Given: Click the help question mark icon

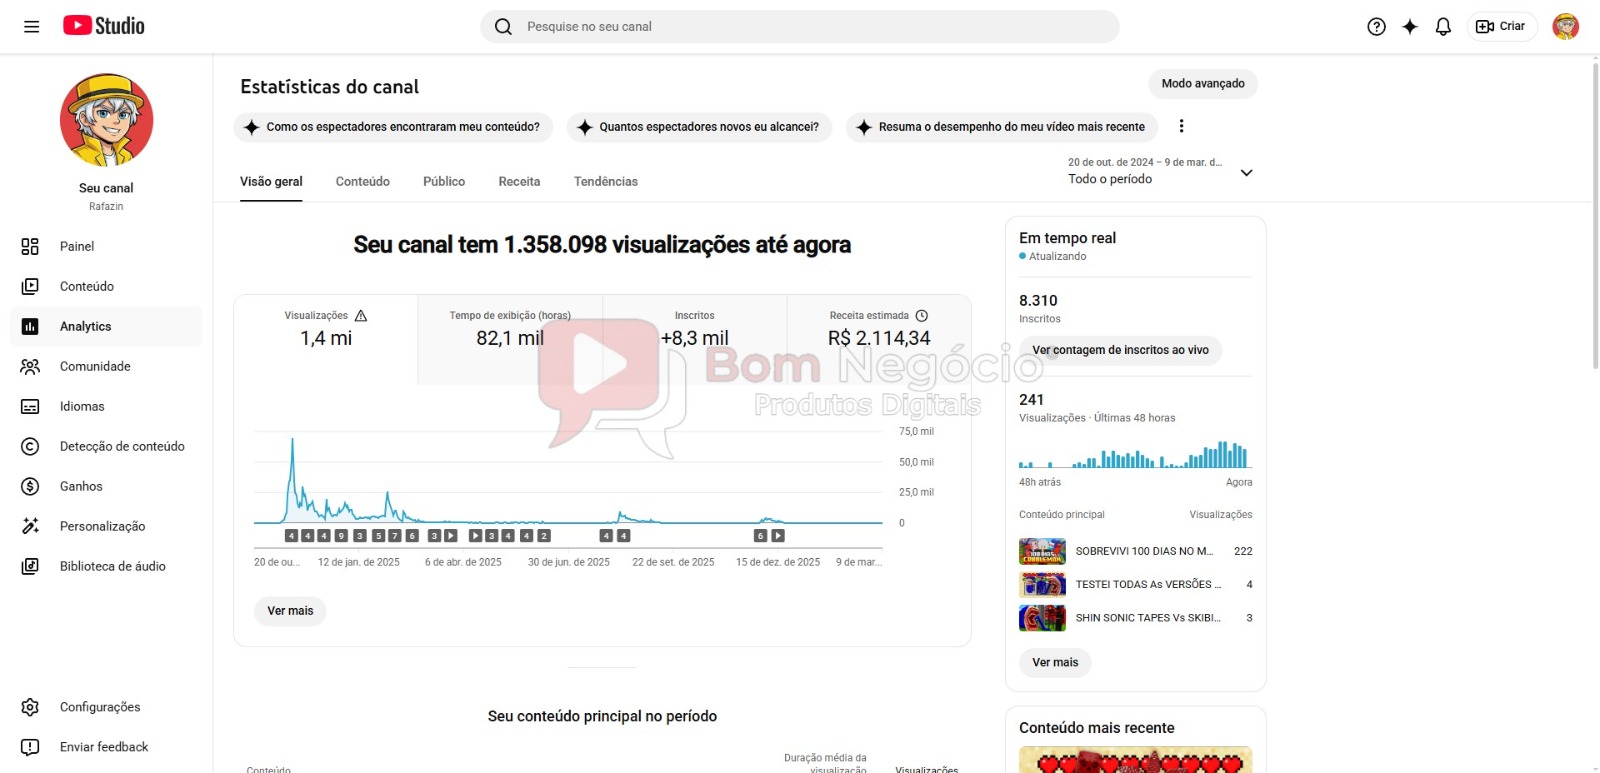Looking at the screenshot, I should pos(1376,27).
